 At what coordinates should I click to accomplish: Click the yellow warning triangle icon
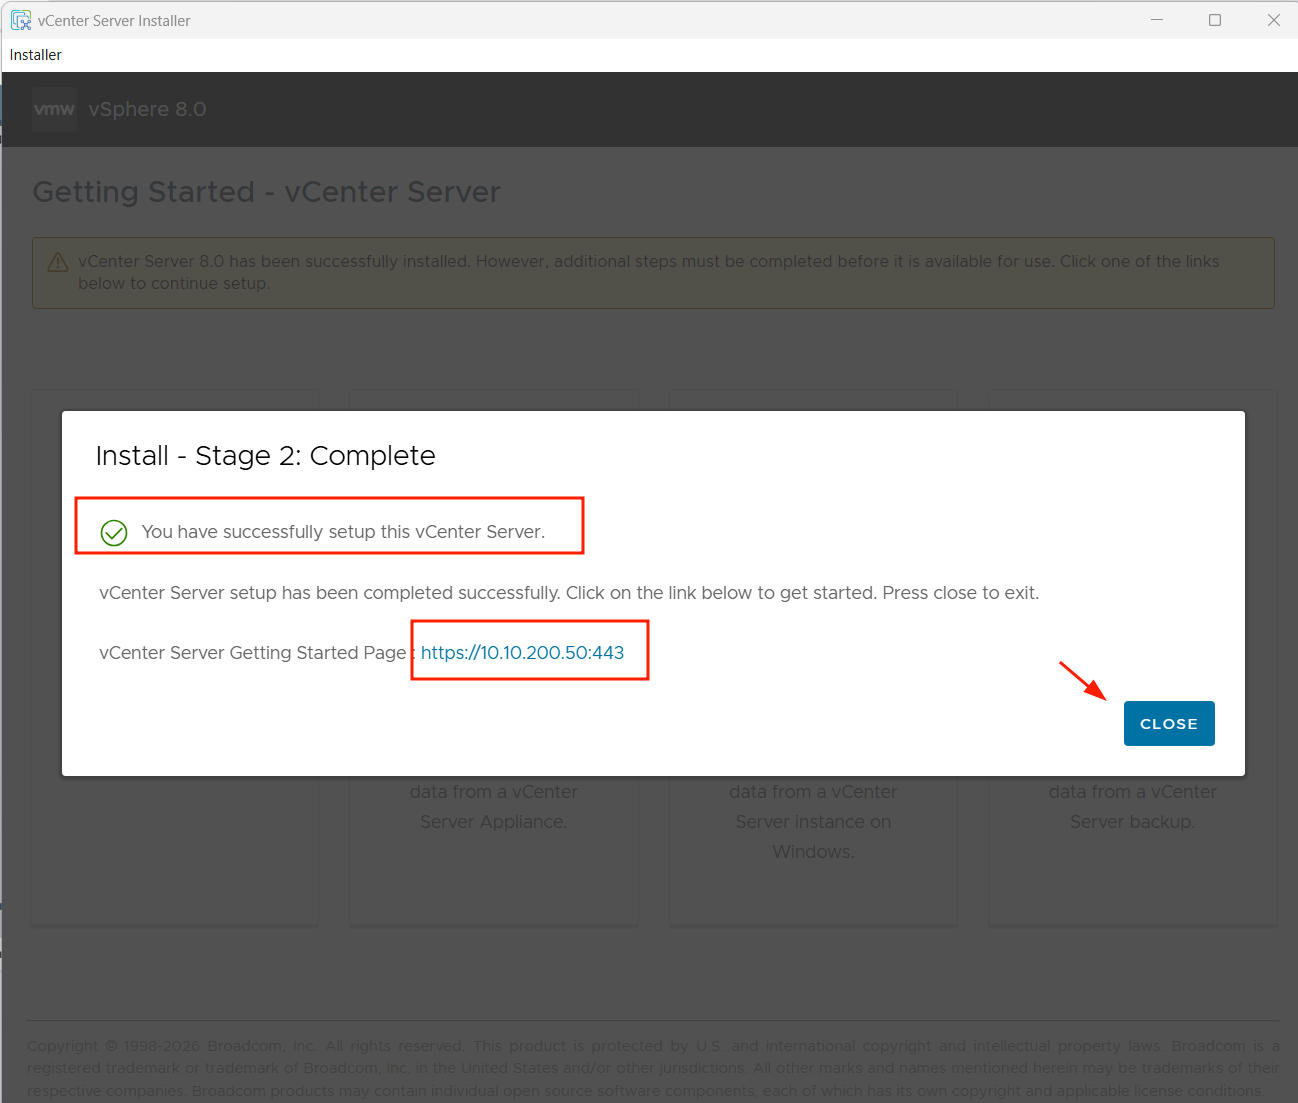click(x=58, y=262)
